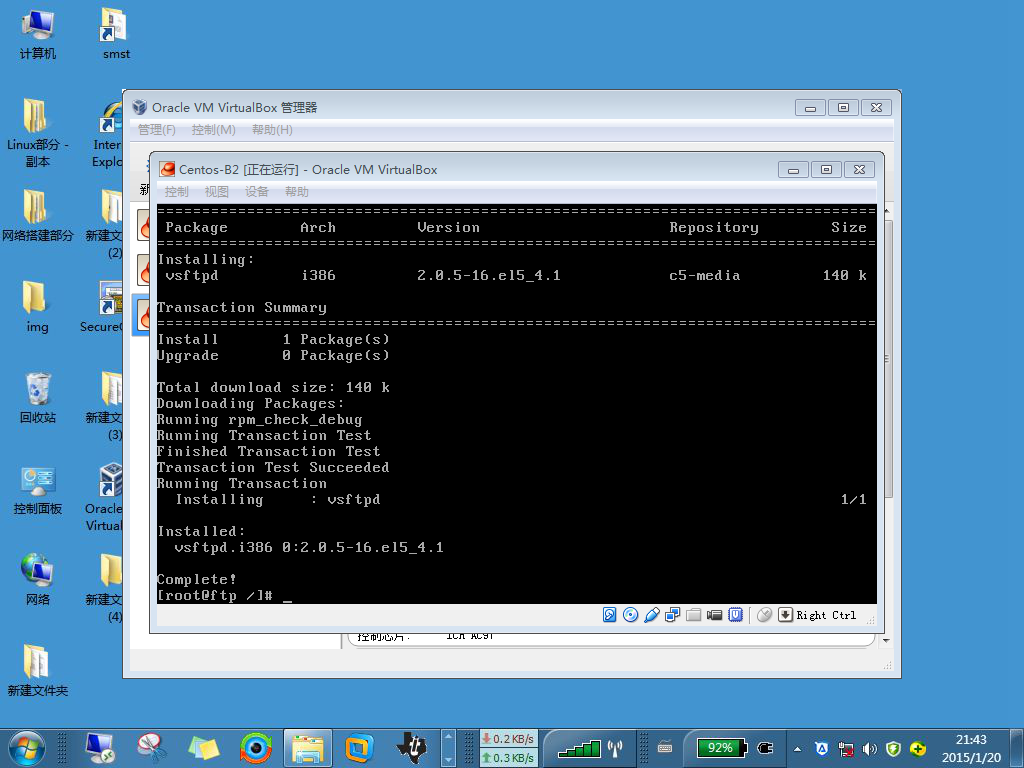Open 帮助(H) menu in VirtualBox manager
The height and width of the screenshot is (768, 1024).
click(x=272, y=129)
